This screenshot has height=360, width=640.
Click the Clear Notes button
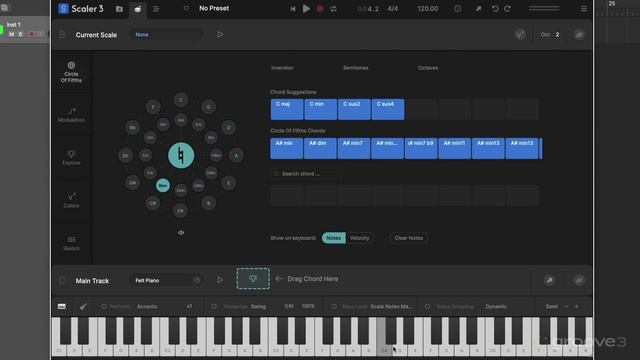[x=409, y=238]
